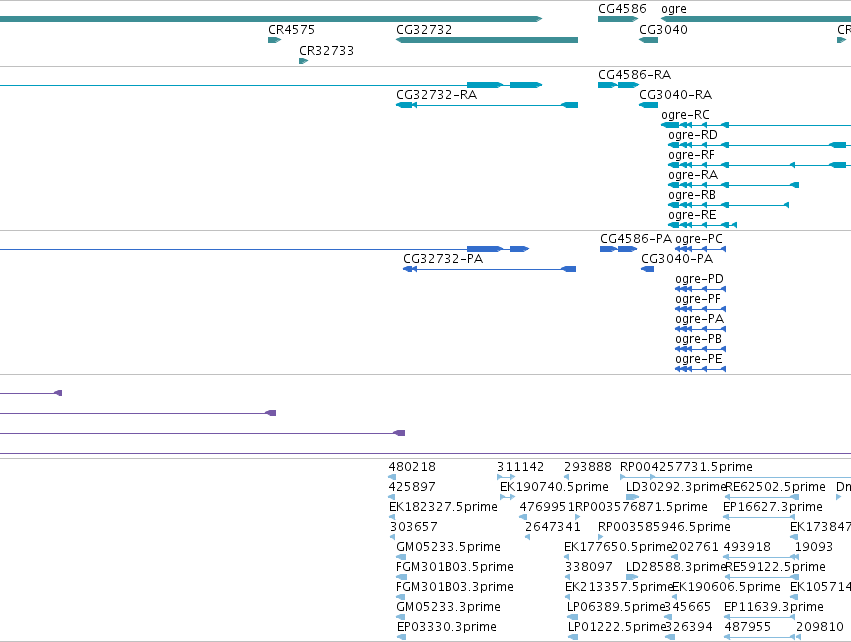Click the LP01222.5prime EST label
Viewport: 851px width, 642px height.
tap(617, 627)
